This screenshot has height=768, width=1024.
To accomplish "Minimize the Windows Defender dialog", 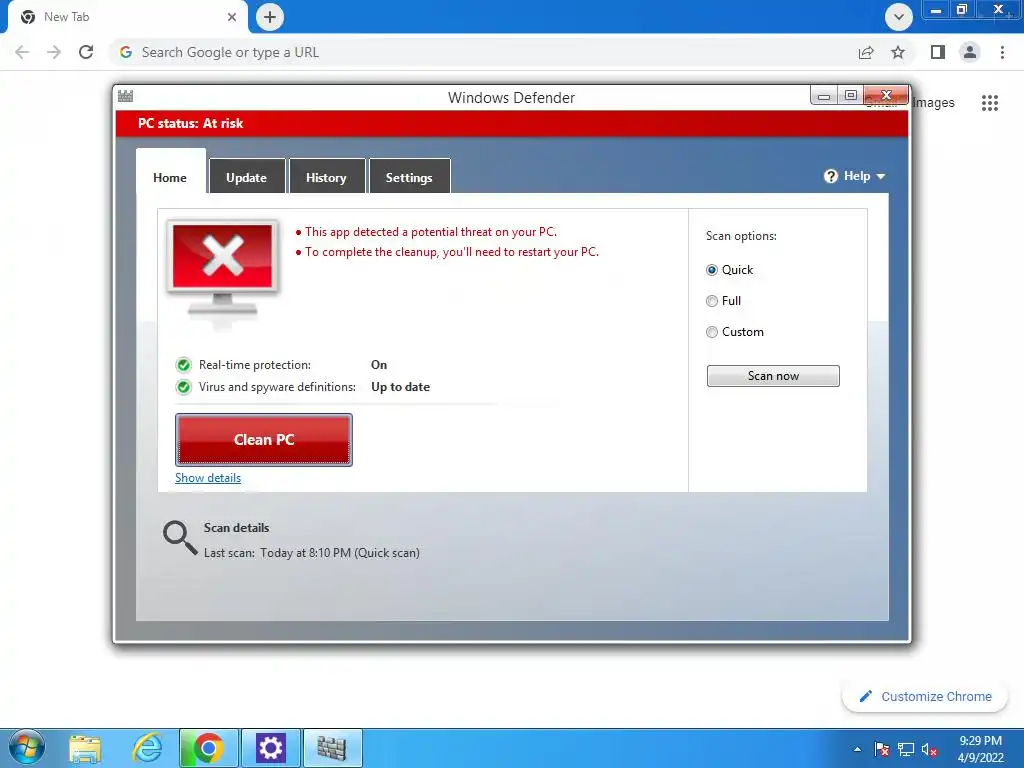I will (824, 96).
